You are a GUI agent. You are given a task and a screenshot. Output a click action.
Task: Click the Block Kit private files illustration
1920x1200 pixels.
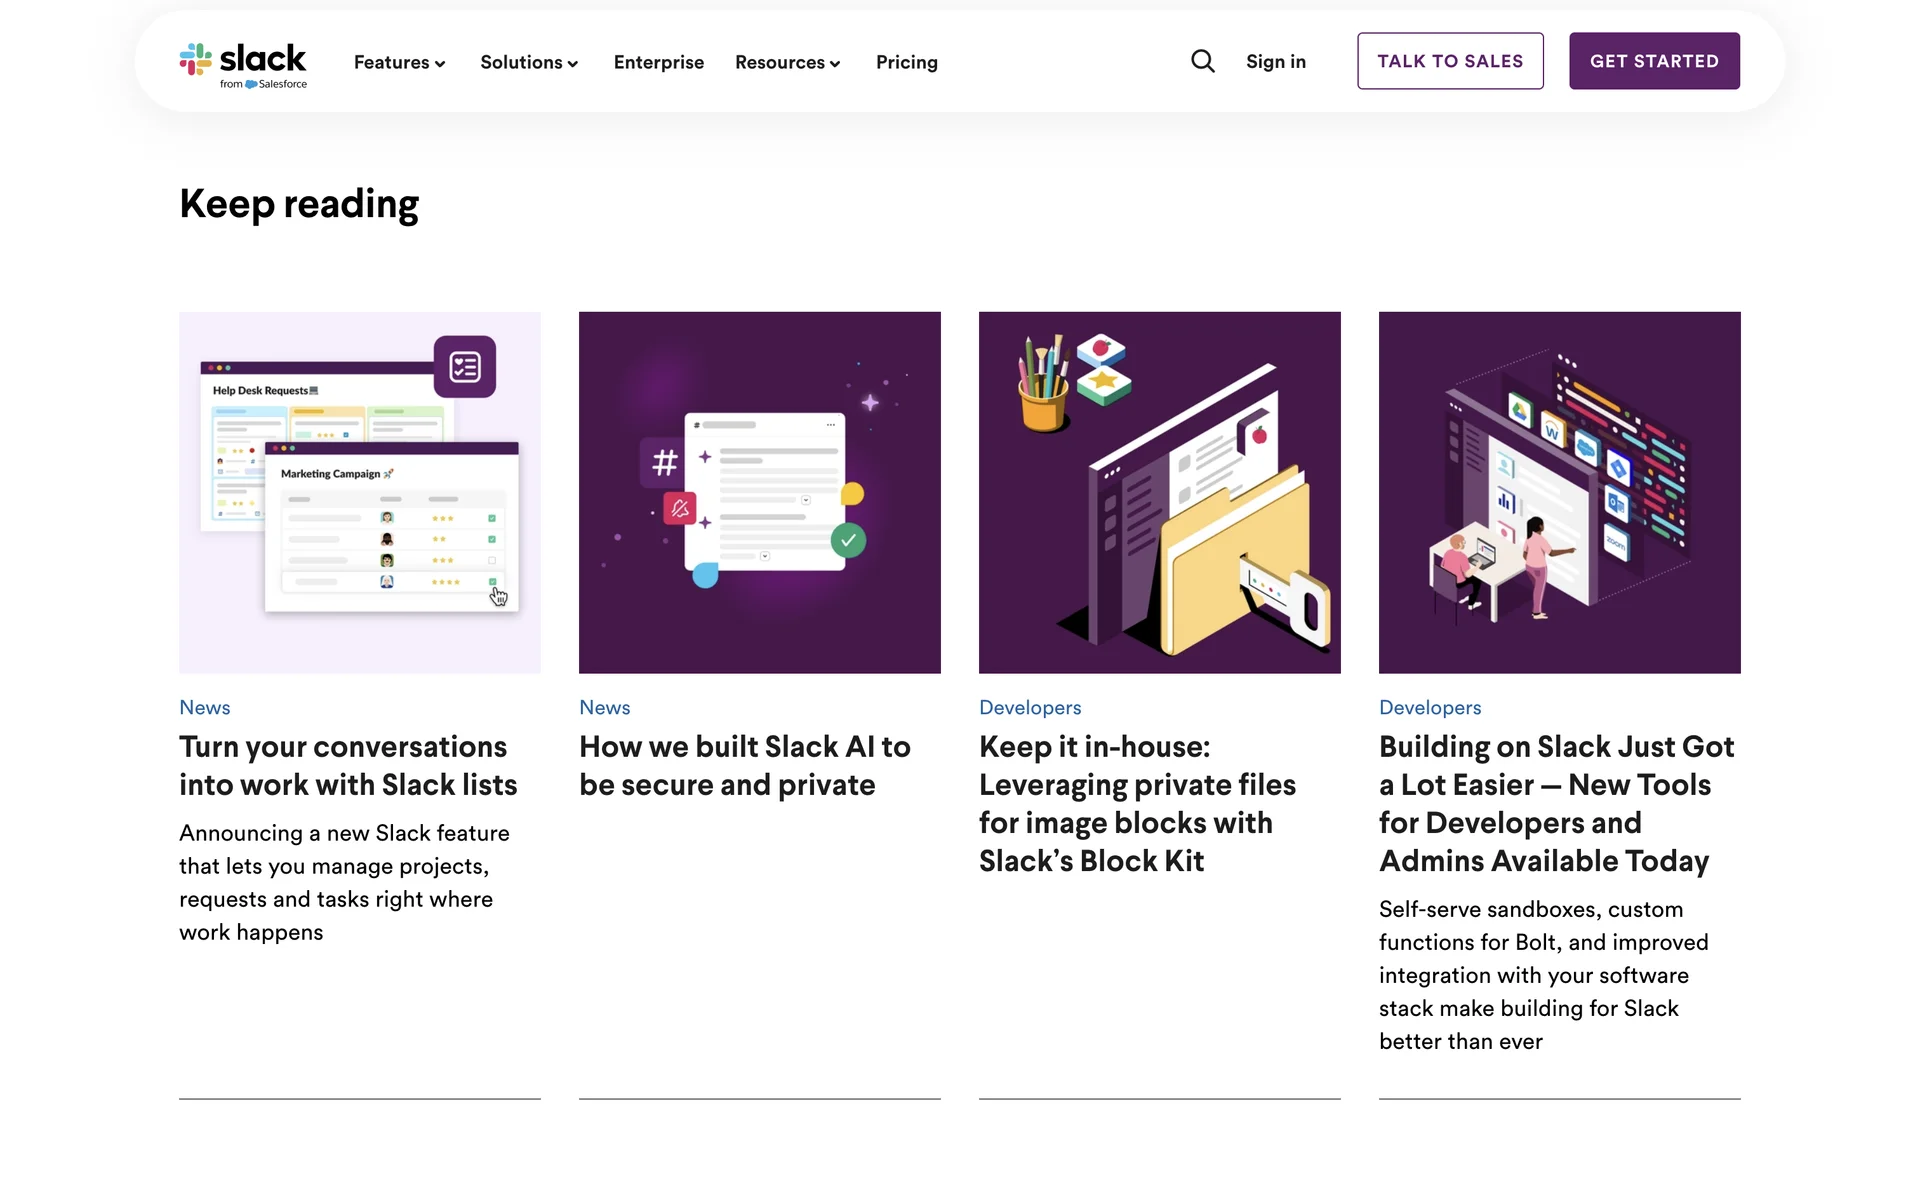tap(1159, 492)
